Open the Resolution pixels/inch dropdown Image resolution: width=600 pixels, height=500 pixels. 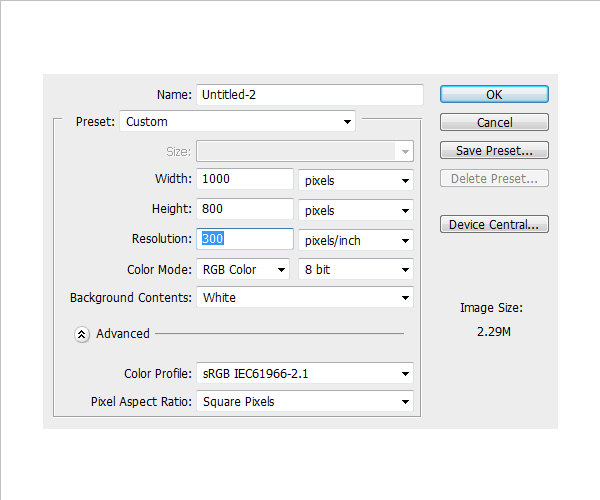pos(356,240)
